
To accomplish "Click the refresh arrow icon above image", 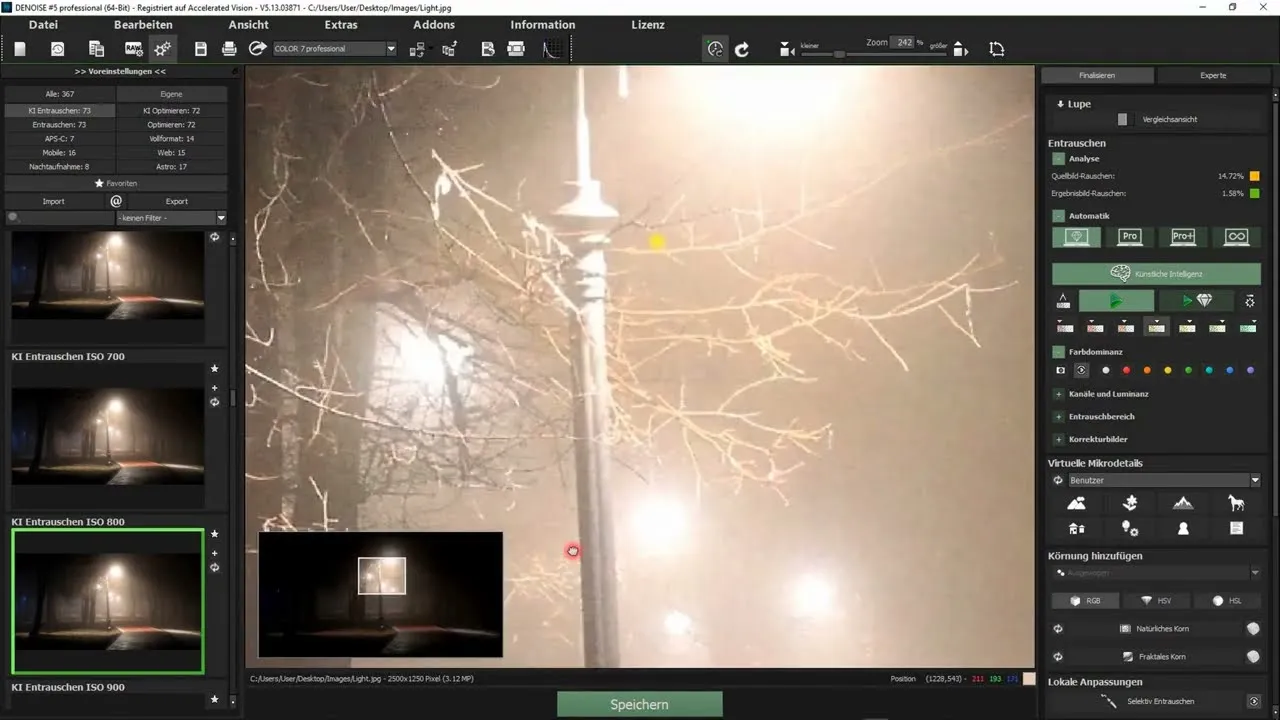I will pos(742,48).
